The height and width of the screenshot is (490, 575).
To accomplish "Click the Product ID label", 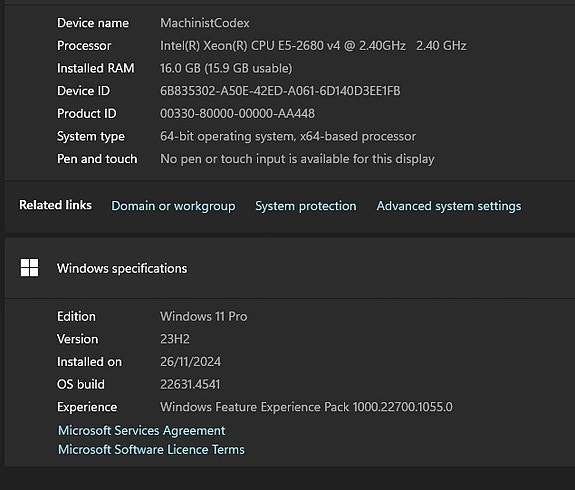I will tap(87, 114).
